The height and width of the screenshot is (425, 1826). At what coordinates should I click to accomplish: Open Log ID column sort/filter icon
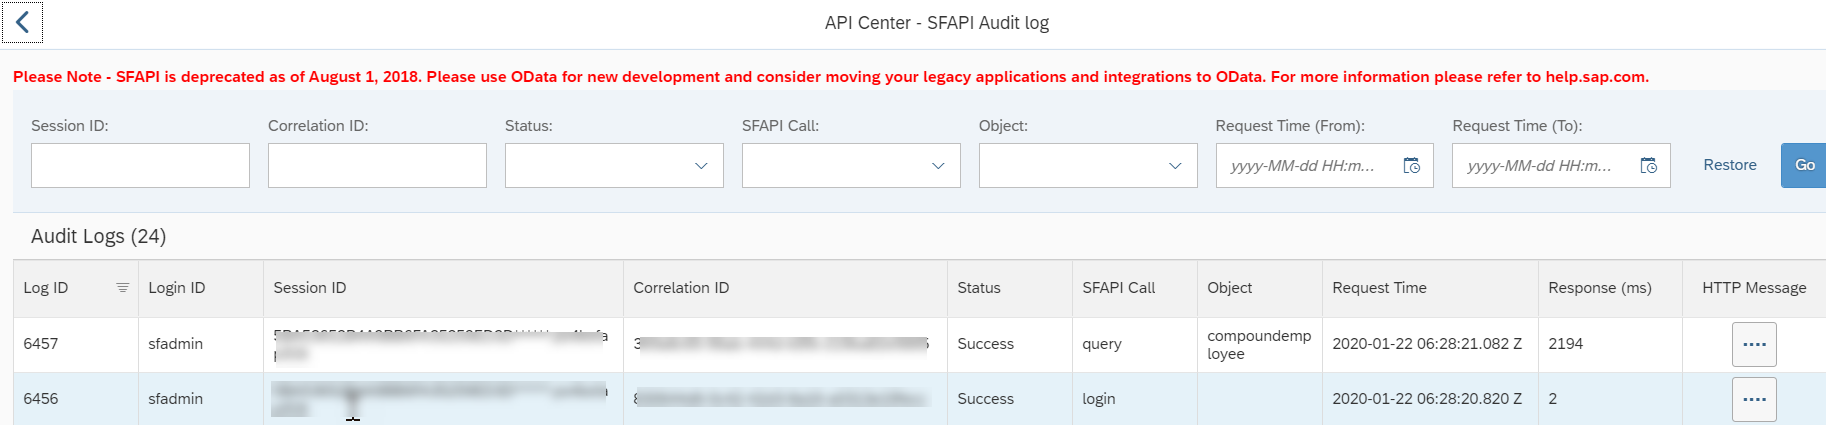(x=122, y=288)
